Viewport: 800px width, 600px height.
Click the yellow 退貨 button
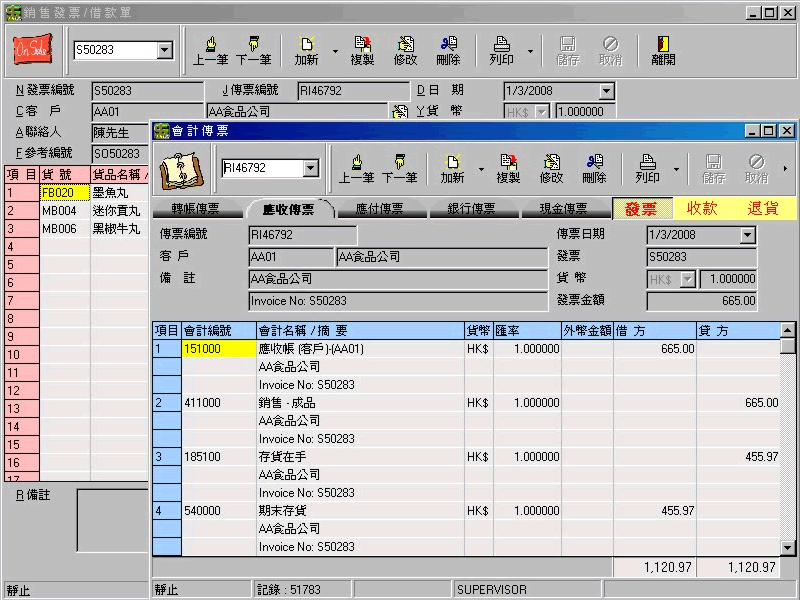pyautogui.click(x=763, y=209)
